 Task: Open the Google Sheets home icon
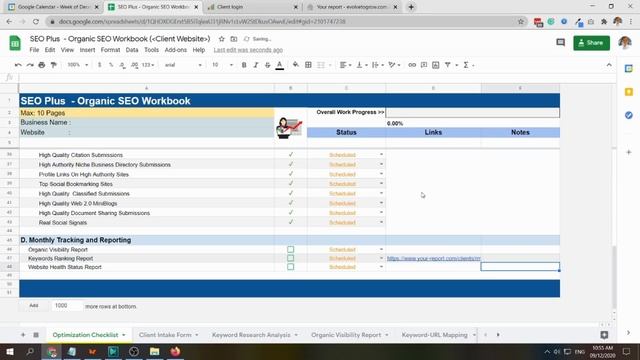[x=15, y=43]
